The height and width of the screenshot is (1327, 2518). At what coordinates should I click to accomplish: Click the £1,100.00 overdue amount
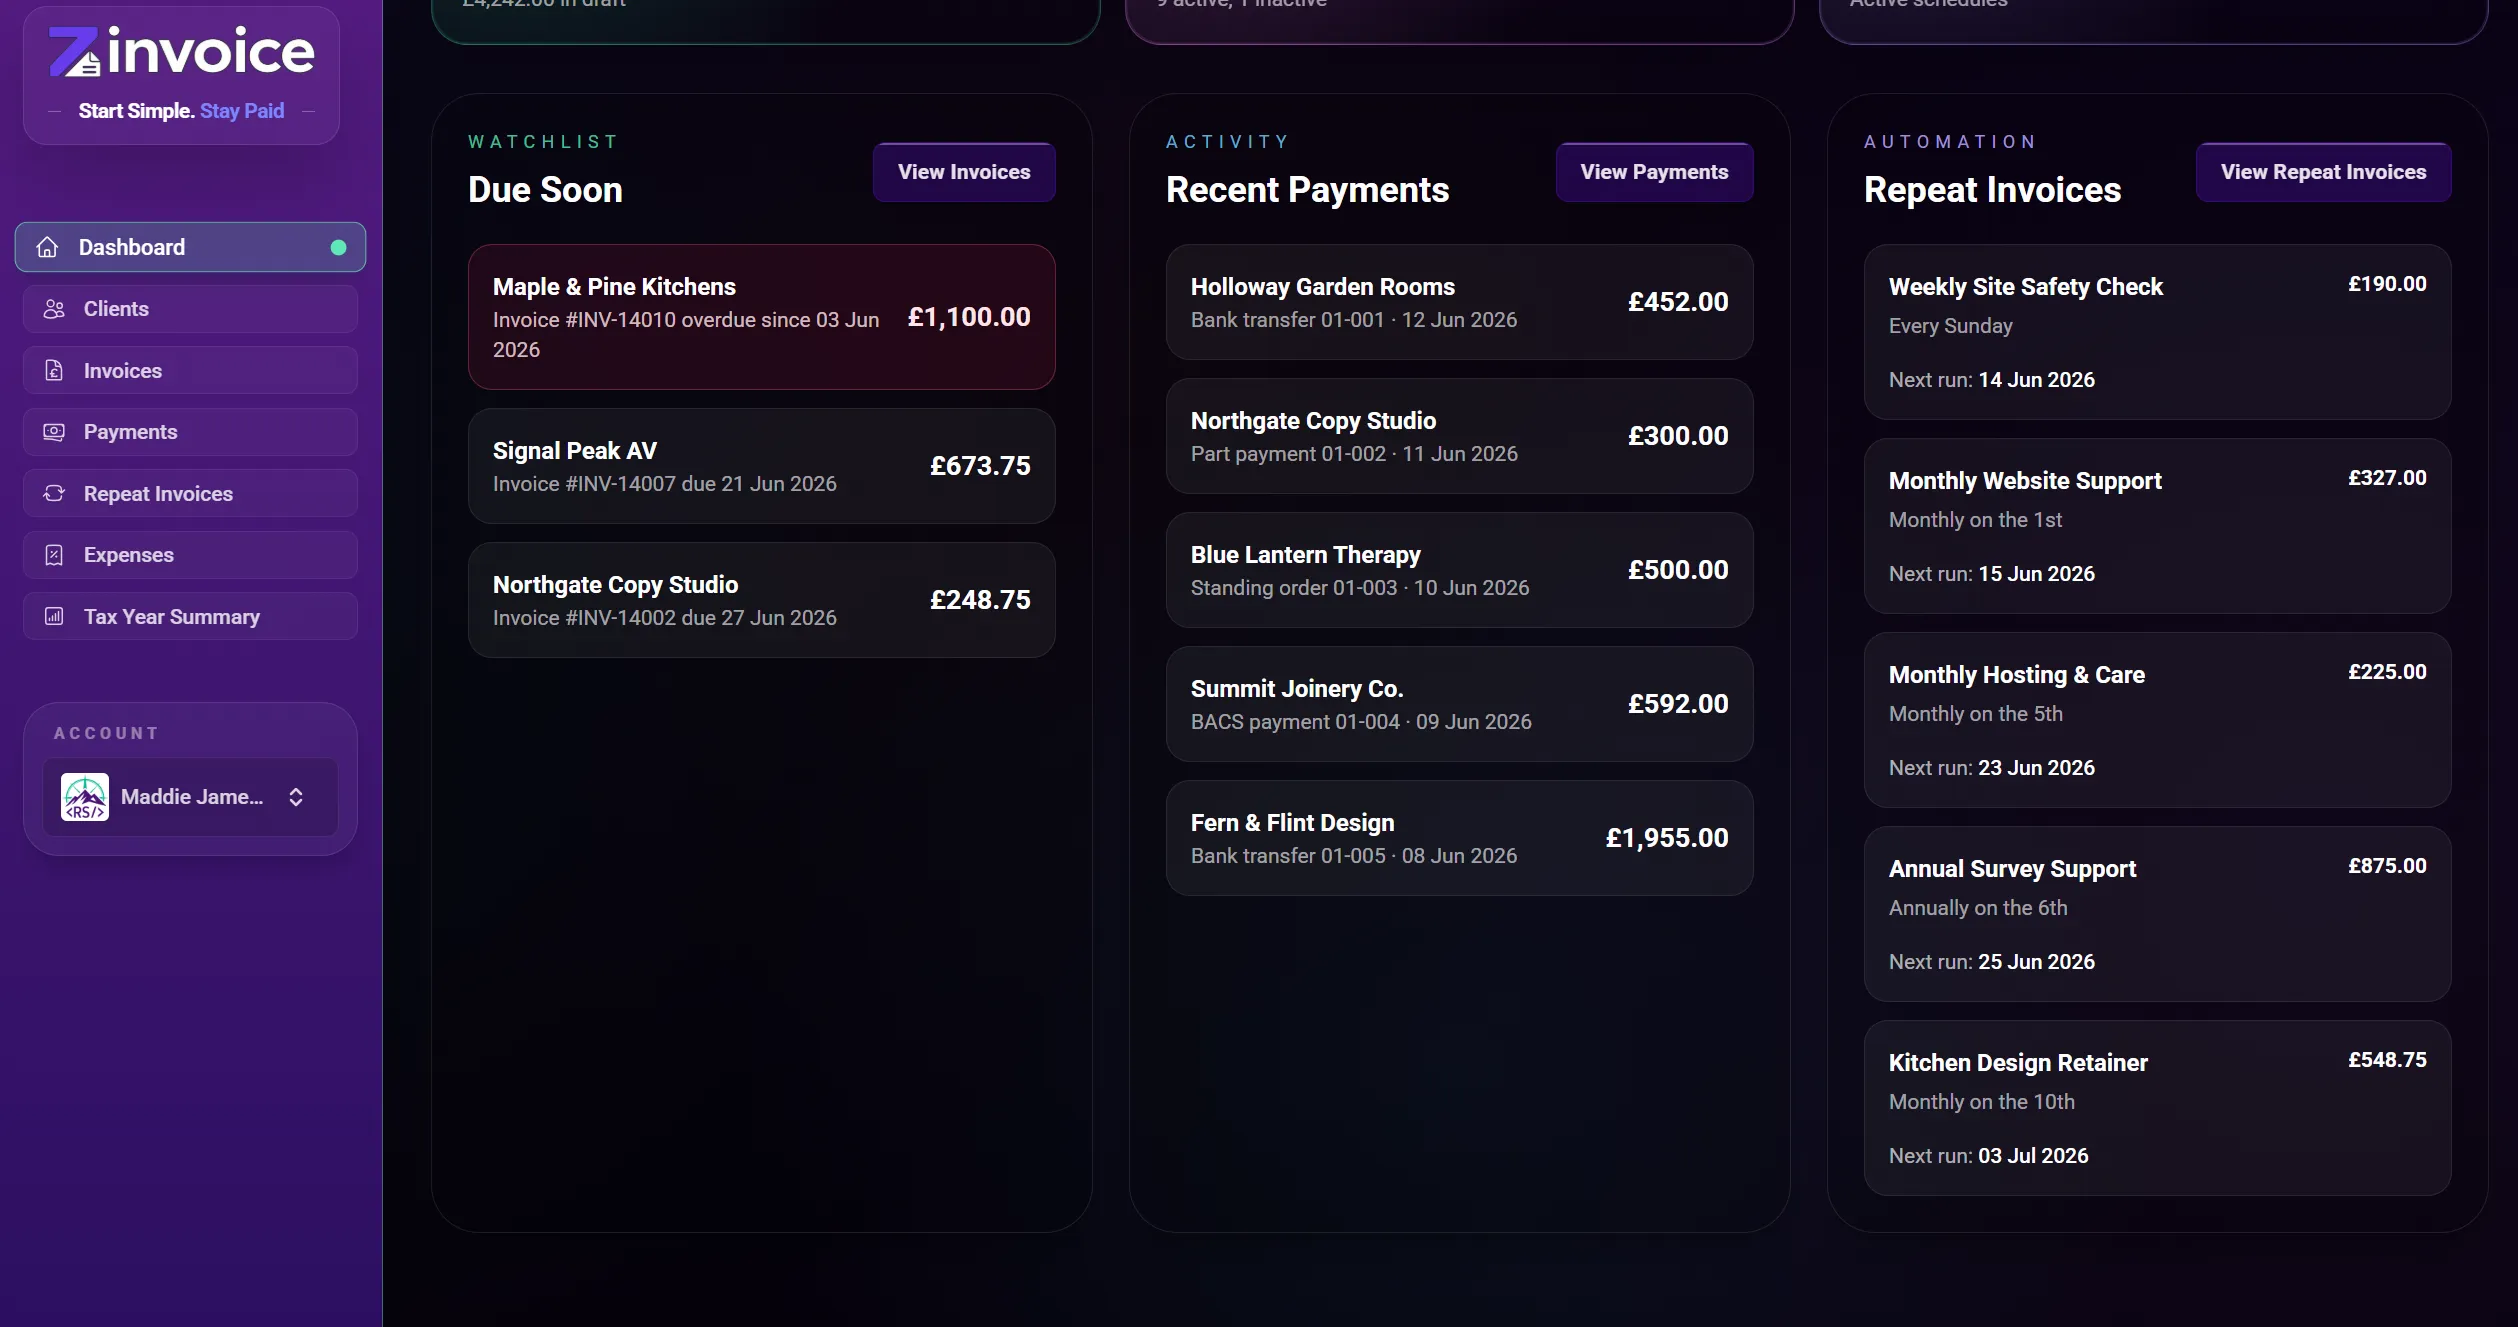click(969, 317)
